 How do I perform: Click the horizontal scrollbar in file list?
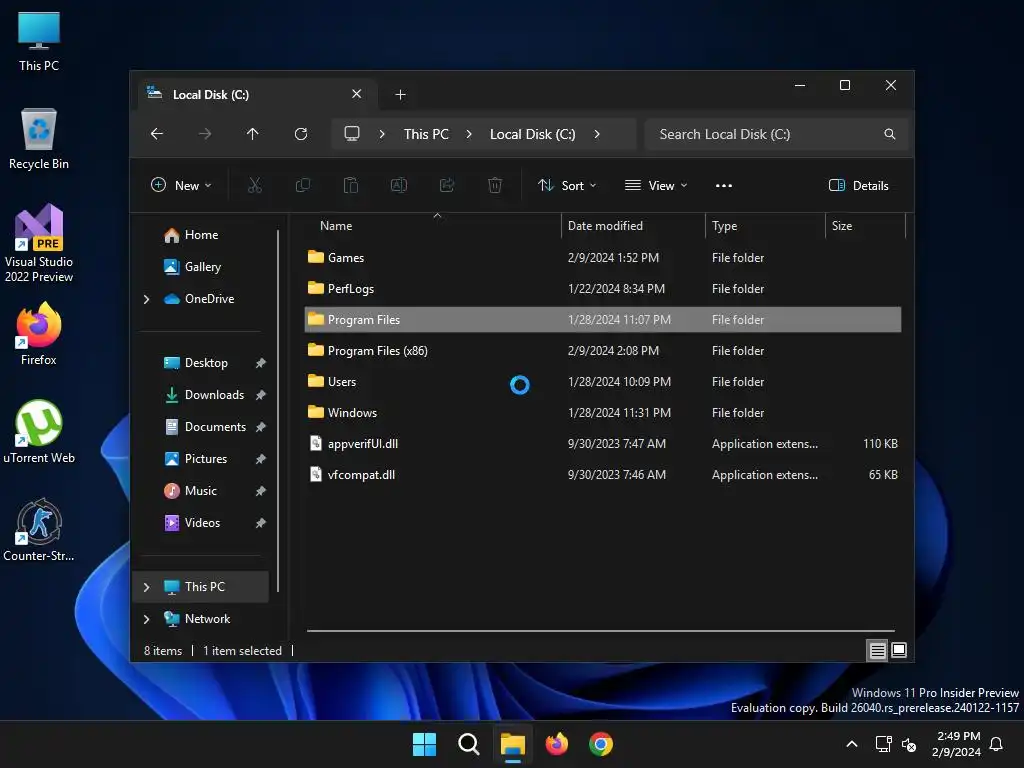pos(601,631)
